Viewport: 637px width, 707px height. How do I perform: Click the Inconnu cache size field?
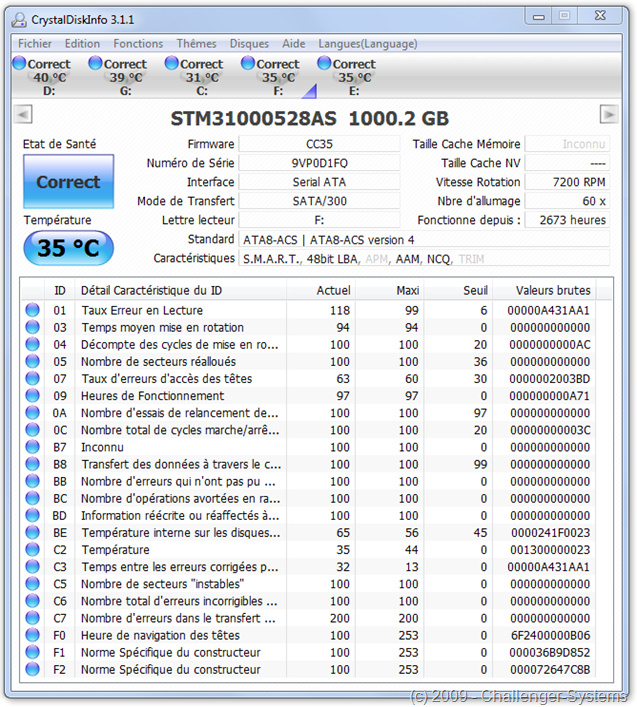567,144
